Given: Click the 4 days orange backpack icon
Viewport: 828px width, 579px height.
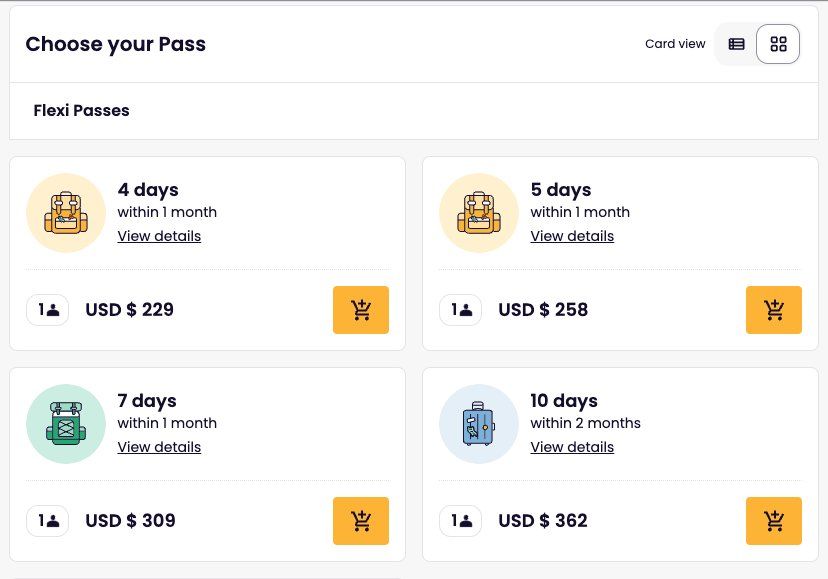Looking at the screenshot, I should [66, 213].
